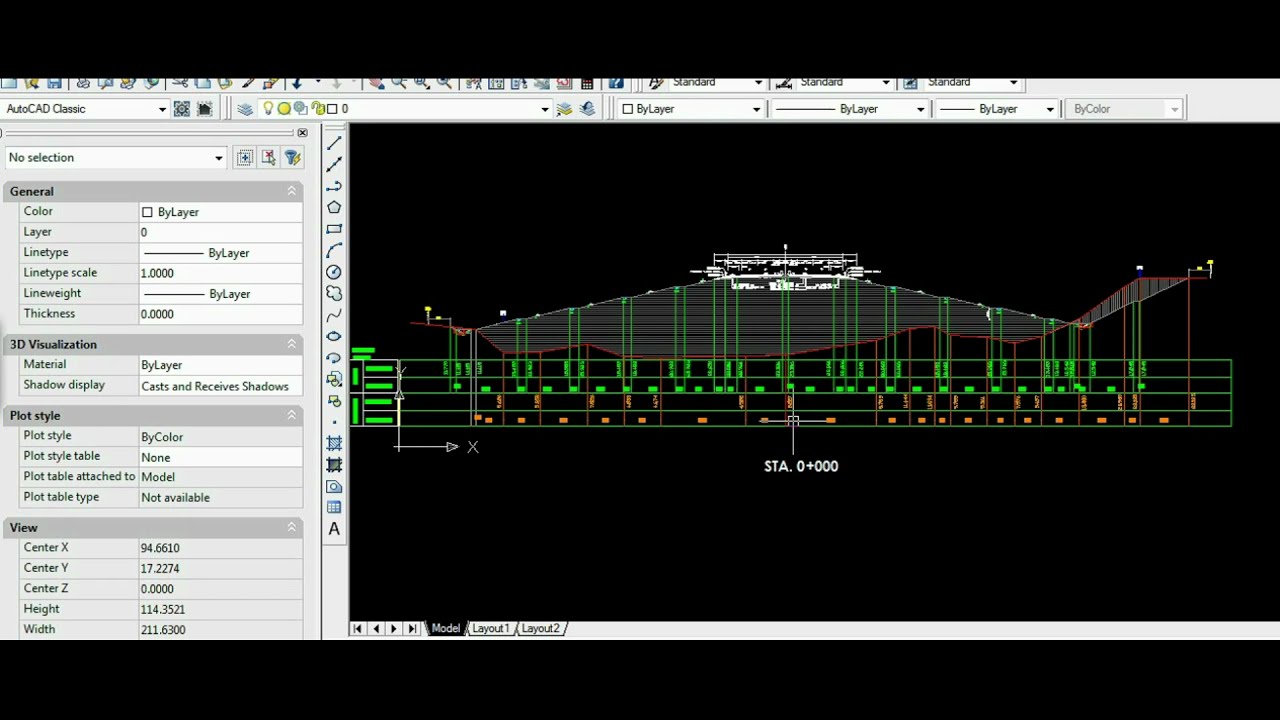Open the Color Control ByLayer dropdown
The image size is (1280, 720).
pyautogui.click(x=756, y=109)
